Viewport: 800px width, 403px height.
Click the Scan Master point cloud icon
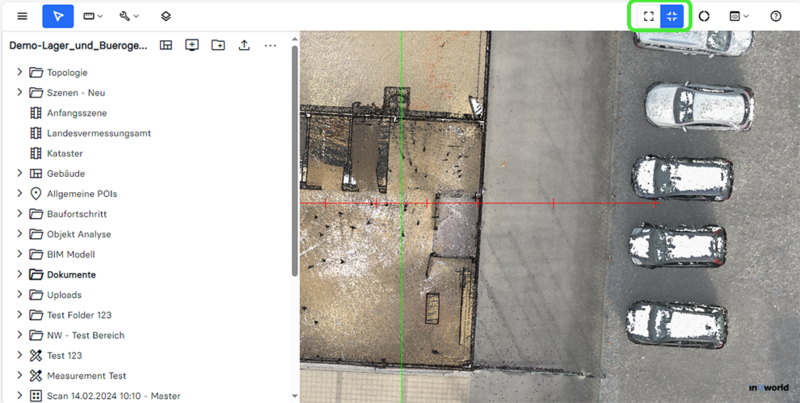click(36, 396)
